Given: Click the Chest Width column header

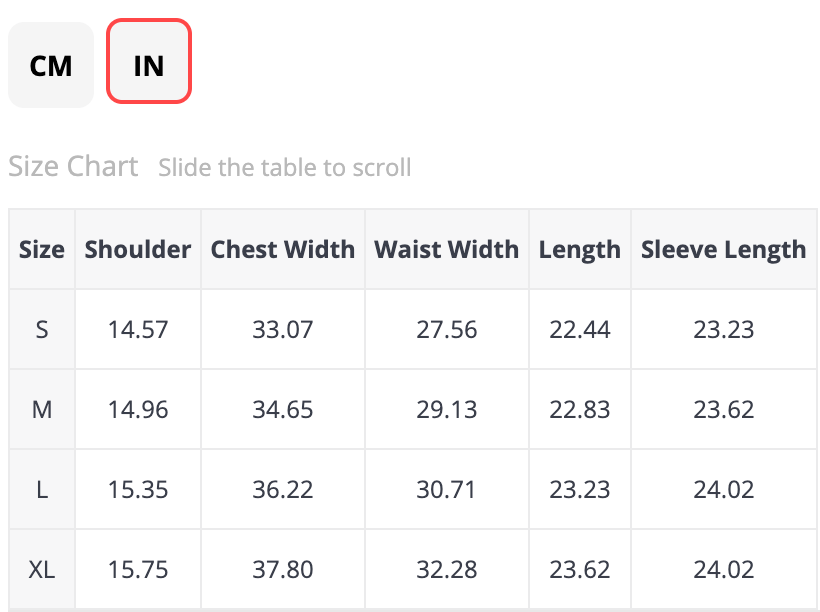Looking at the screenshot, I should pos(283,250).
